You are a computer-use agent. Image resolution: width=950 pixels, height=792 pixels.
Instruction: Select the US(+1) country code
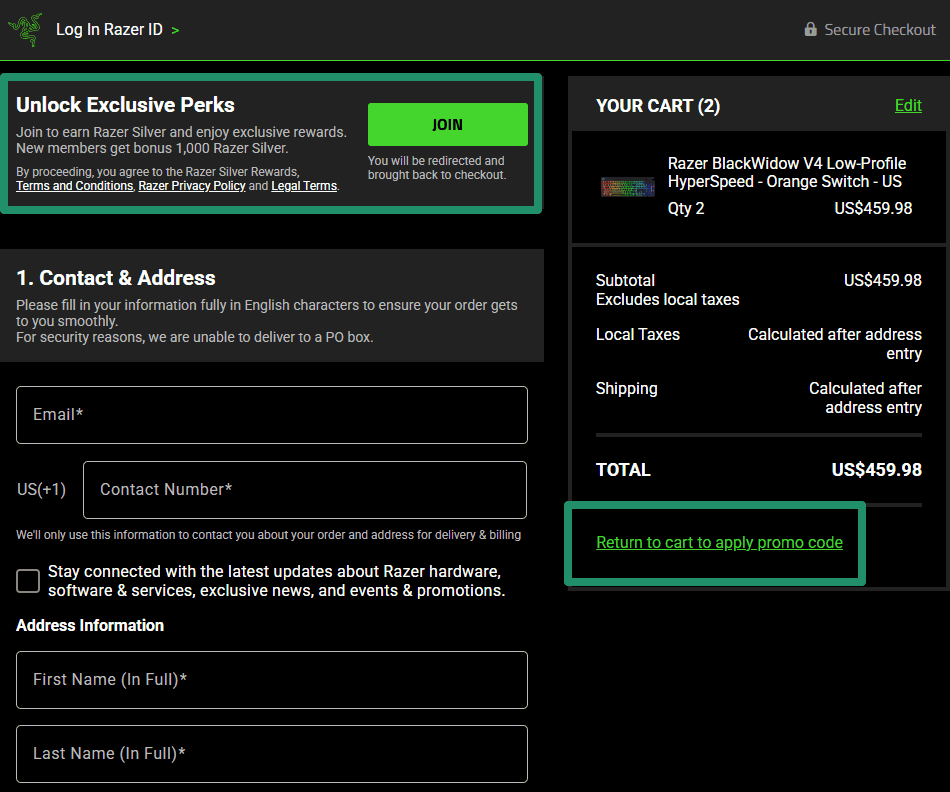[x=41, y=490]
